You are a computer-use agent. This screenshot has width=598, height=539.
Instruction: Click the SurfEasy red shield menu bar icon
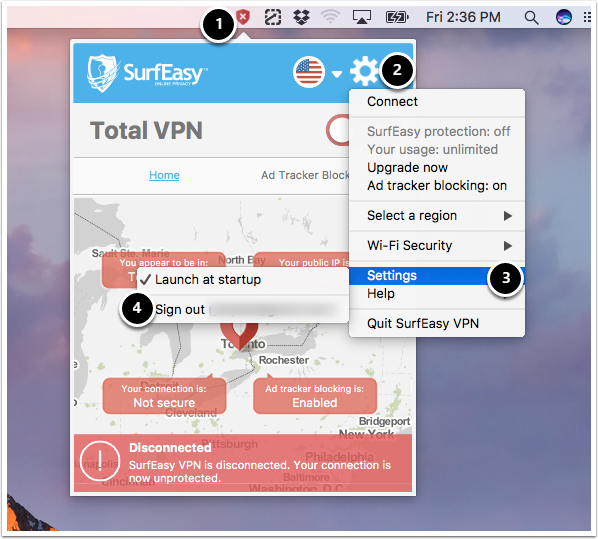(243, 17)
